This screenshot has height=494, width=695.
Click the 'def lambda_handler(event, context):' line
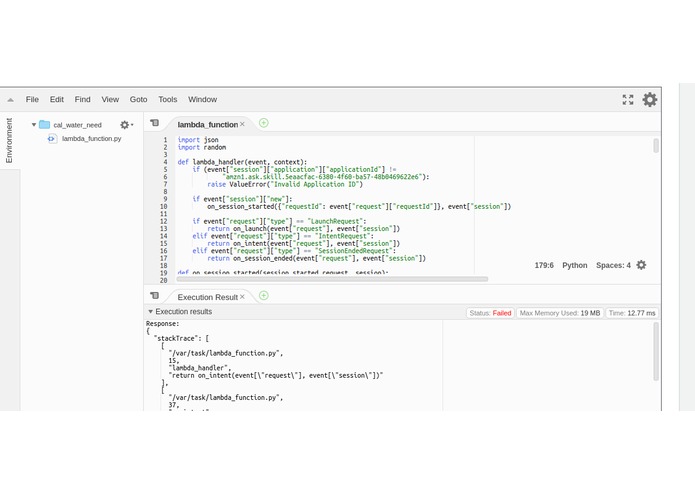coord(242,162)
